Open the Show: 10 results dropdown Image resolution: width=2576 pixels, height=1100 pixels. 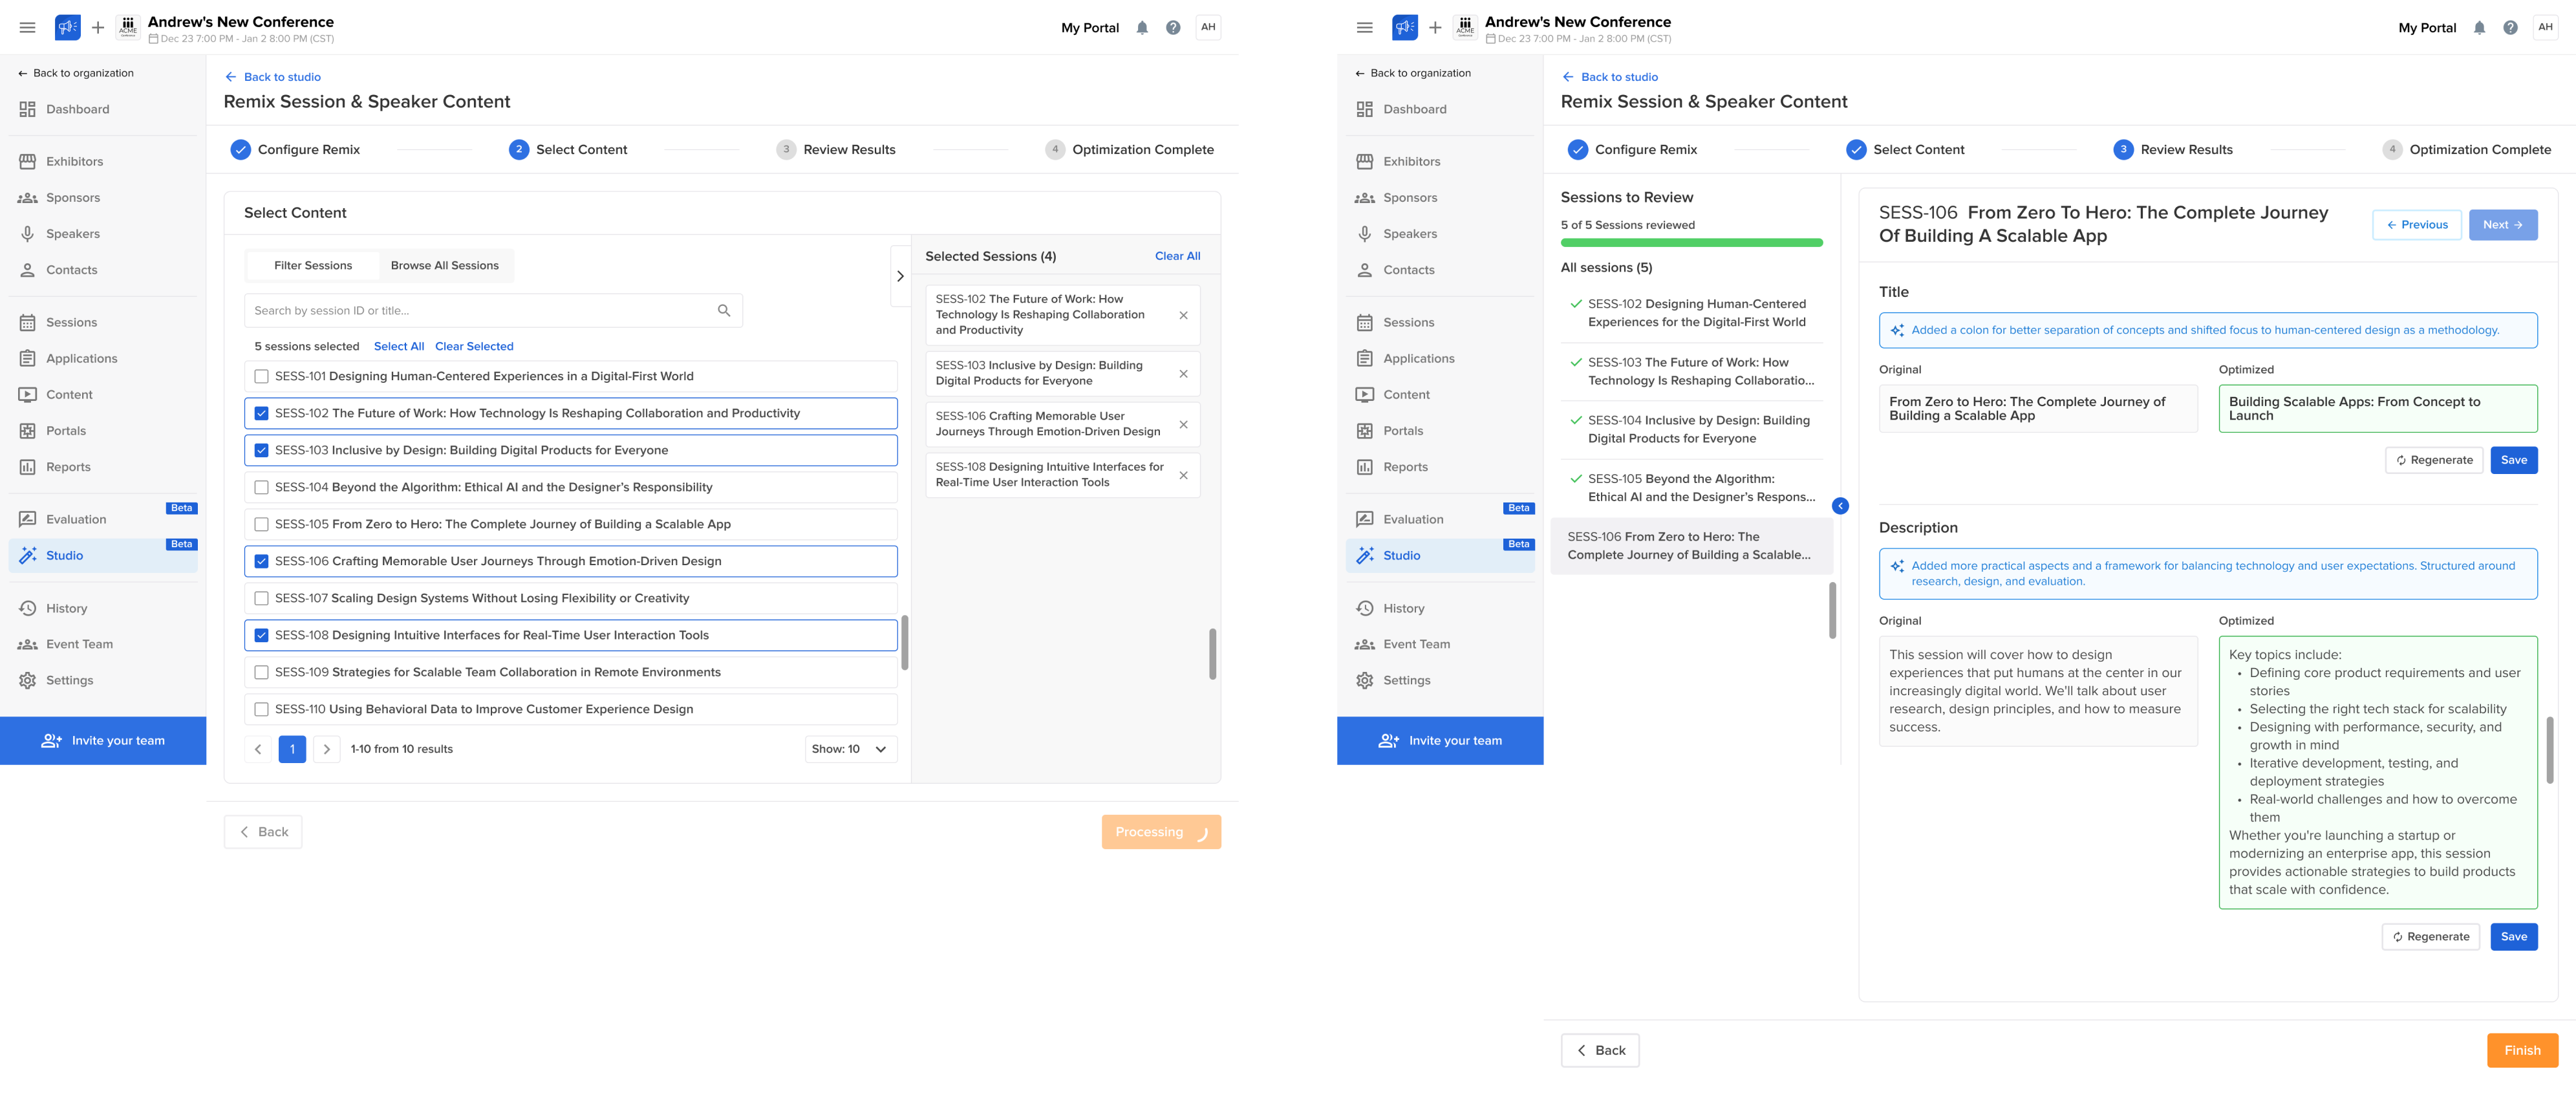850,749
